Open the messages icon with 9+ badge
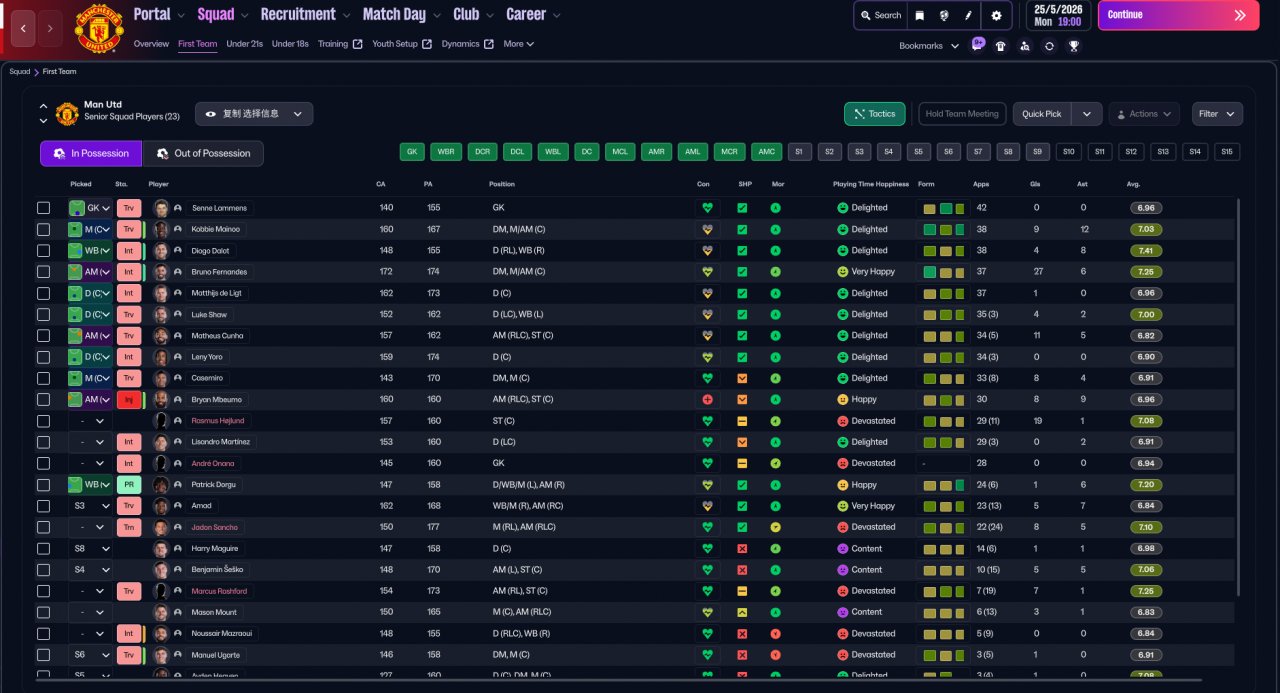1280x693 pixels. (977, 45)
